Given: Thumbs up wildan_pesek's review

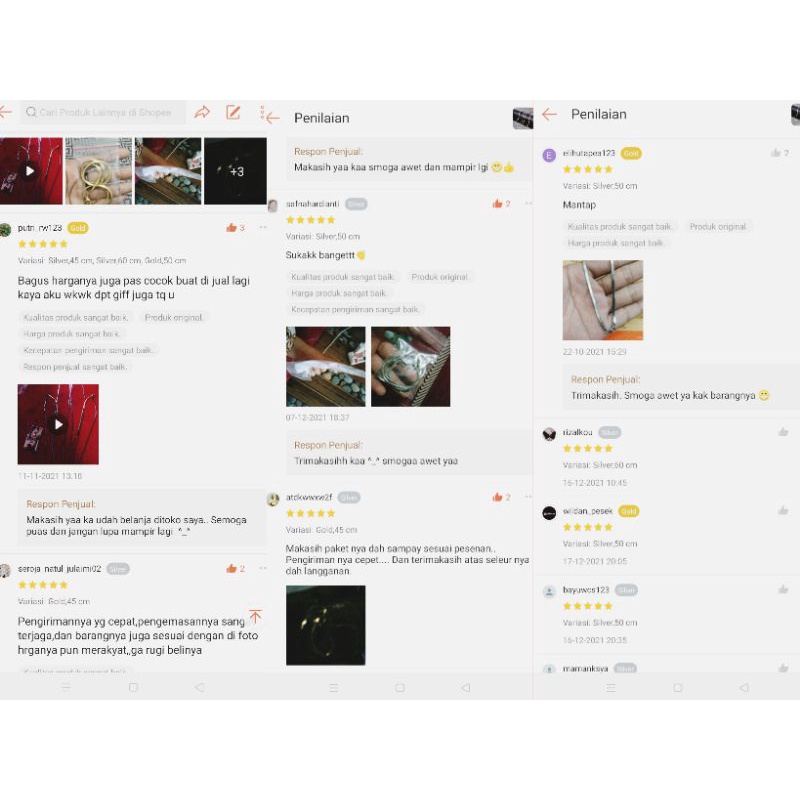Looking at the screenshot, I should (x=783, y=511).
